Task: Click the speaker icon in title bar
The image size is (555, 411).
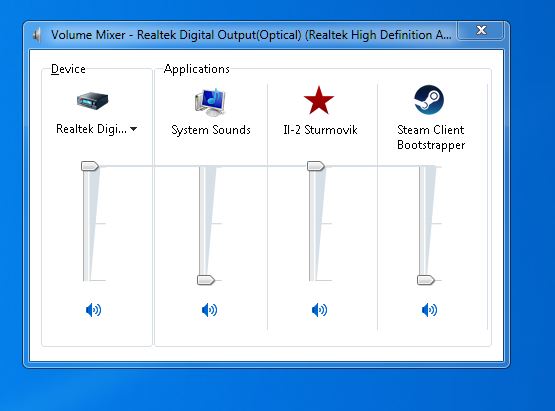Action: point(36,35)
